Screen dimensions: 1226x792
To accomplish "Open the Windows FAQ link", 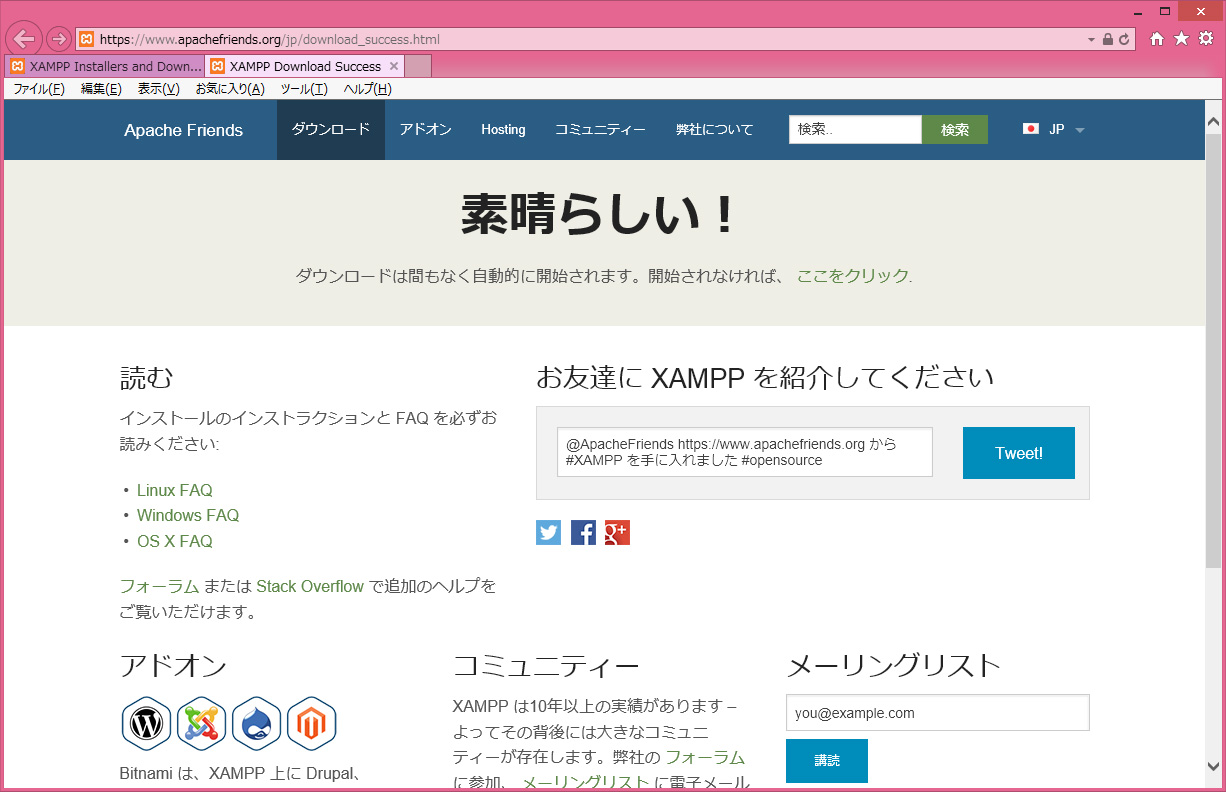I will point(188,516).
